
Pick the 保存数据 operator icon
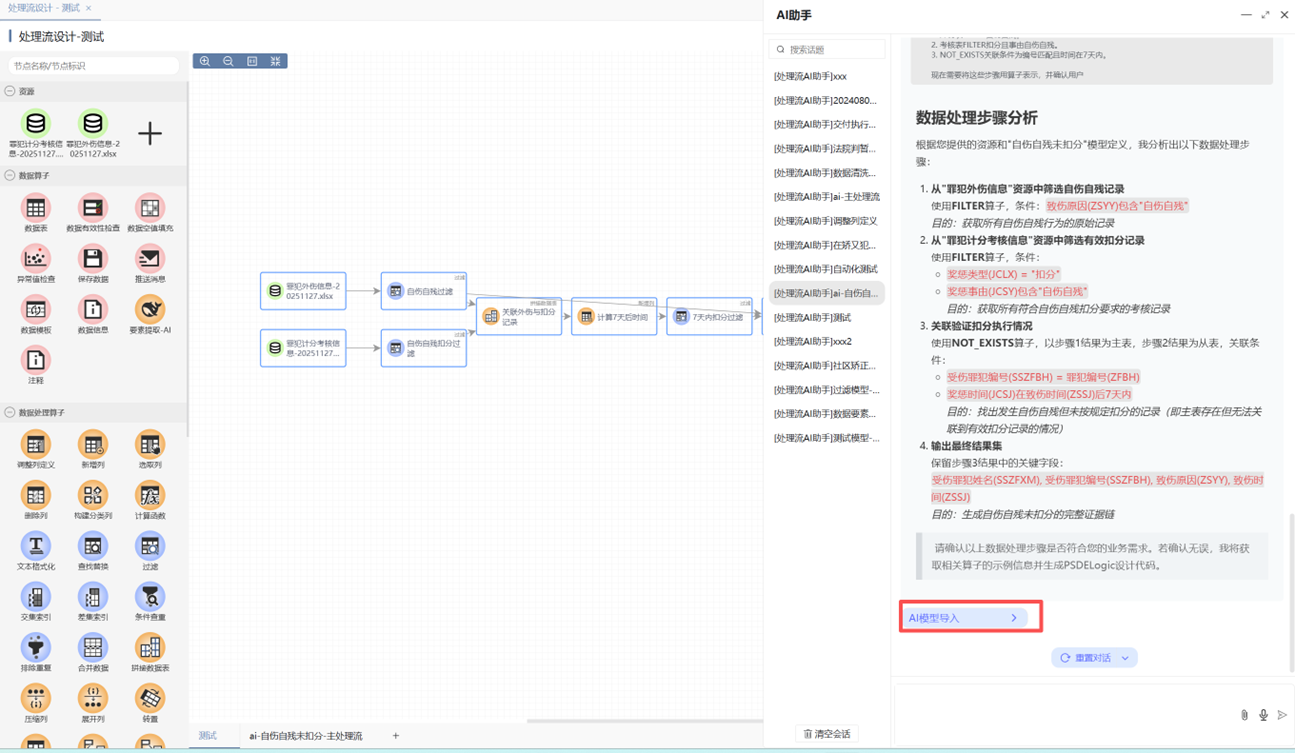[93, 259]
